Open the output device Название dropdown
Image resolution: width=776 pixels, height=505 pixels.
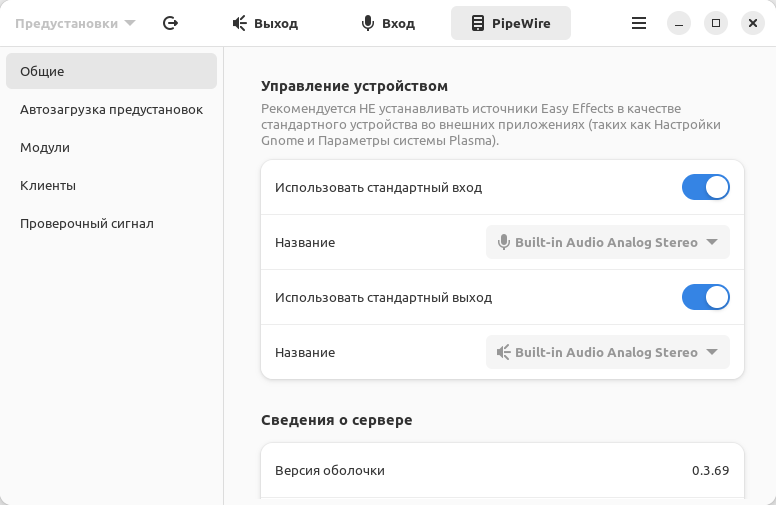[608, 352]
